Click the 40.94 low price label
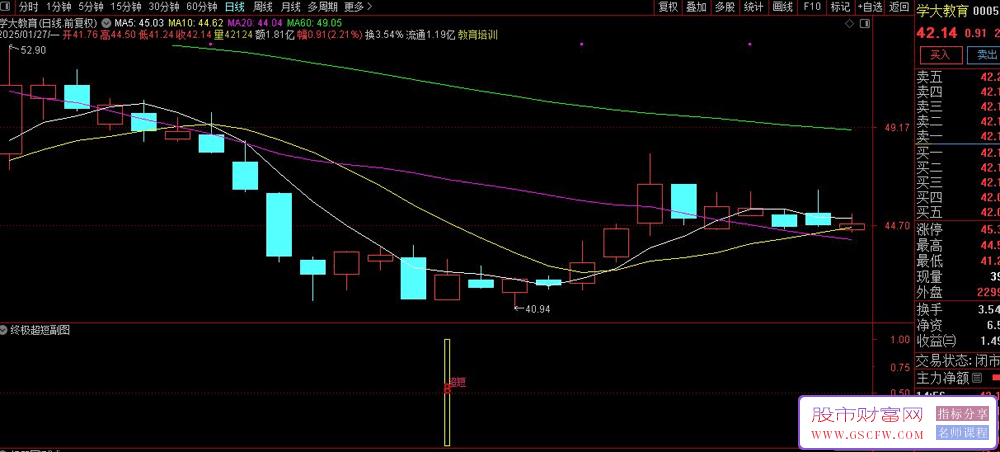This screenshot has width=1000, height=452. [x=536, y=309]
